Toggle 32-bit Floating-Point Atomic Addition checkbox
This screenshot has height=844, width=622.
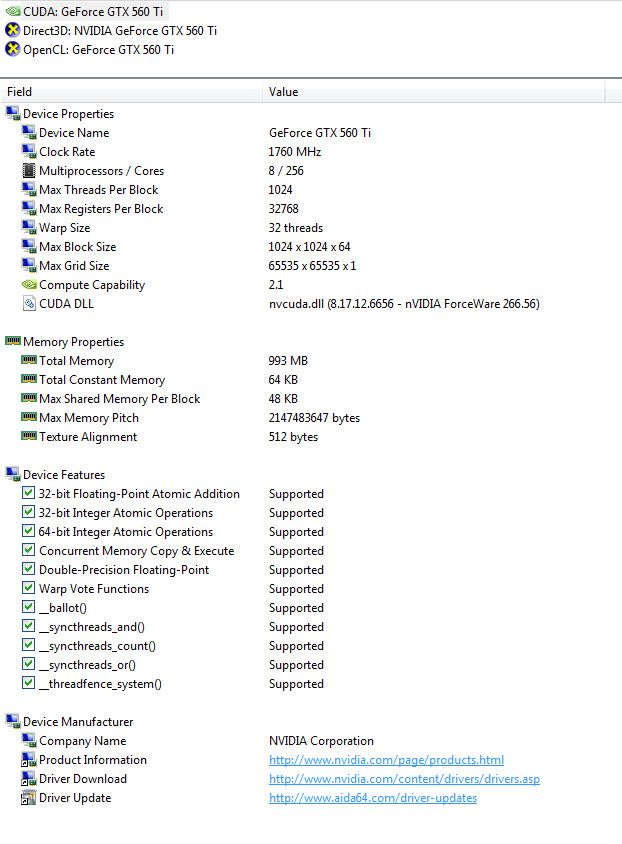click(29, 493)
